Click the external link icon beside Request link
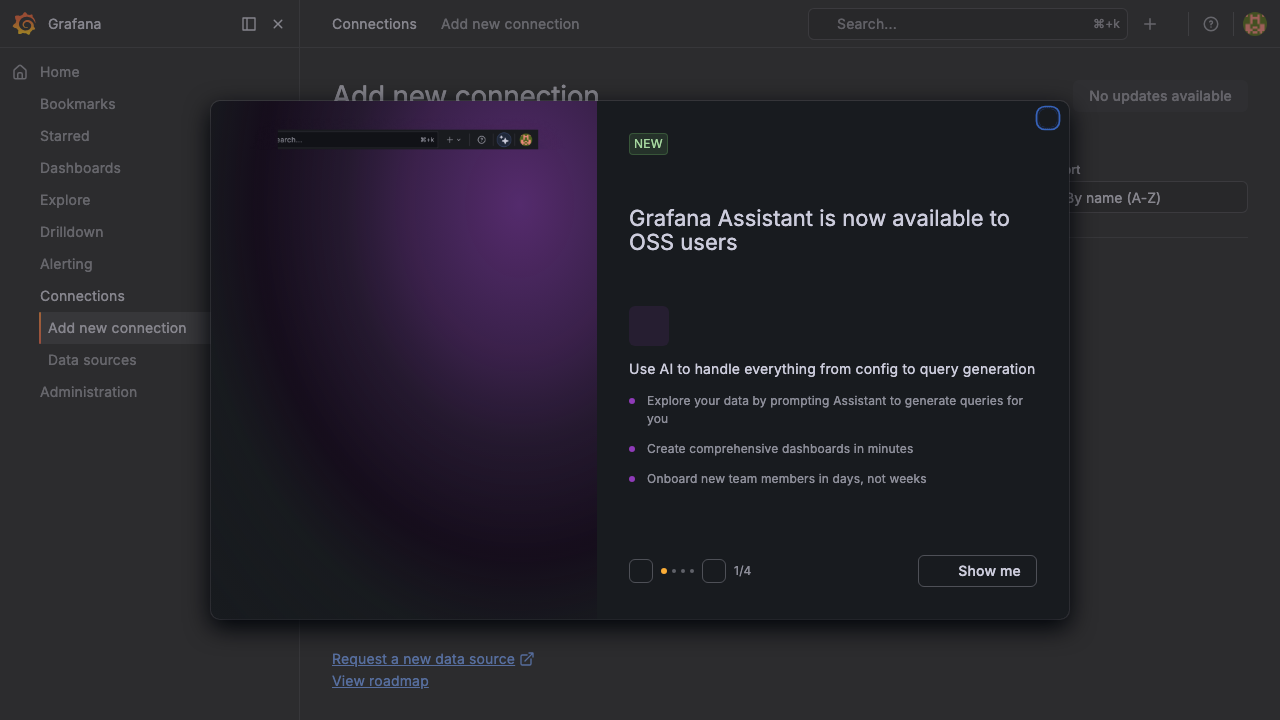This screenshot has width=1280, height=720. coord(527,659)
